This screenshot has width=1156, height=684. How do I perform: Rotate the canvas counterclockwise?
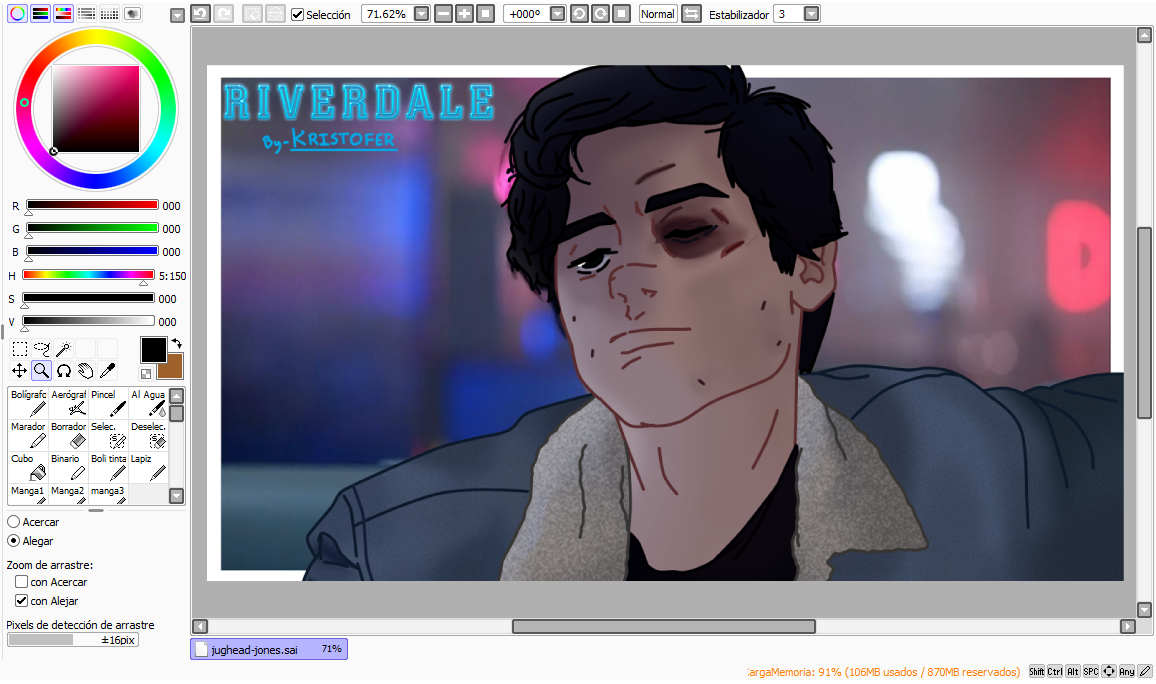pos(579,14)
